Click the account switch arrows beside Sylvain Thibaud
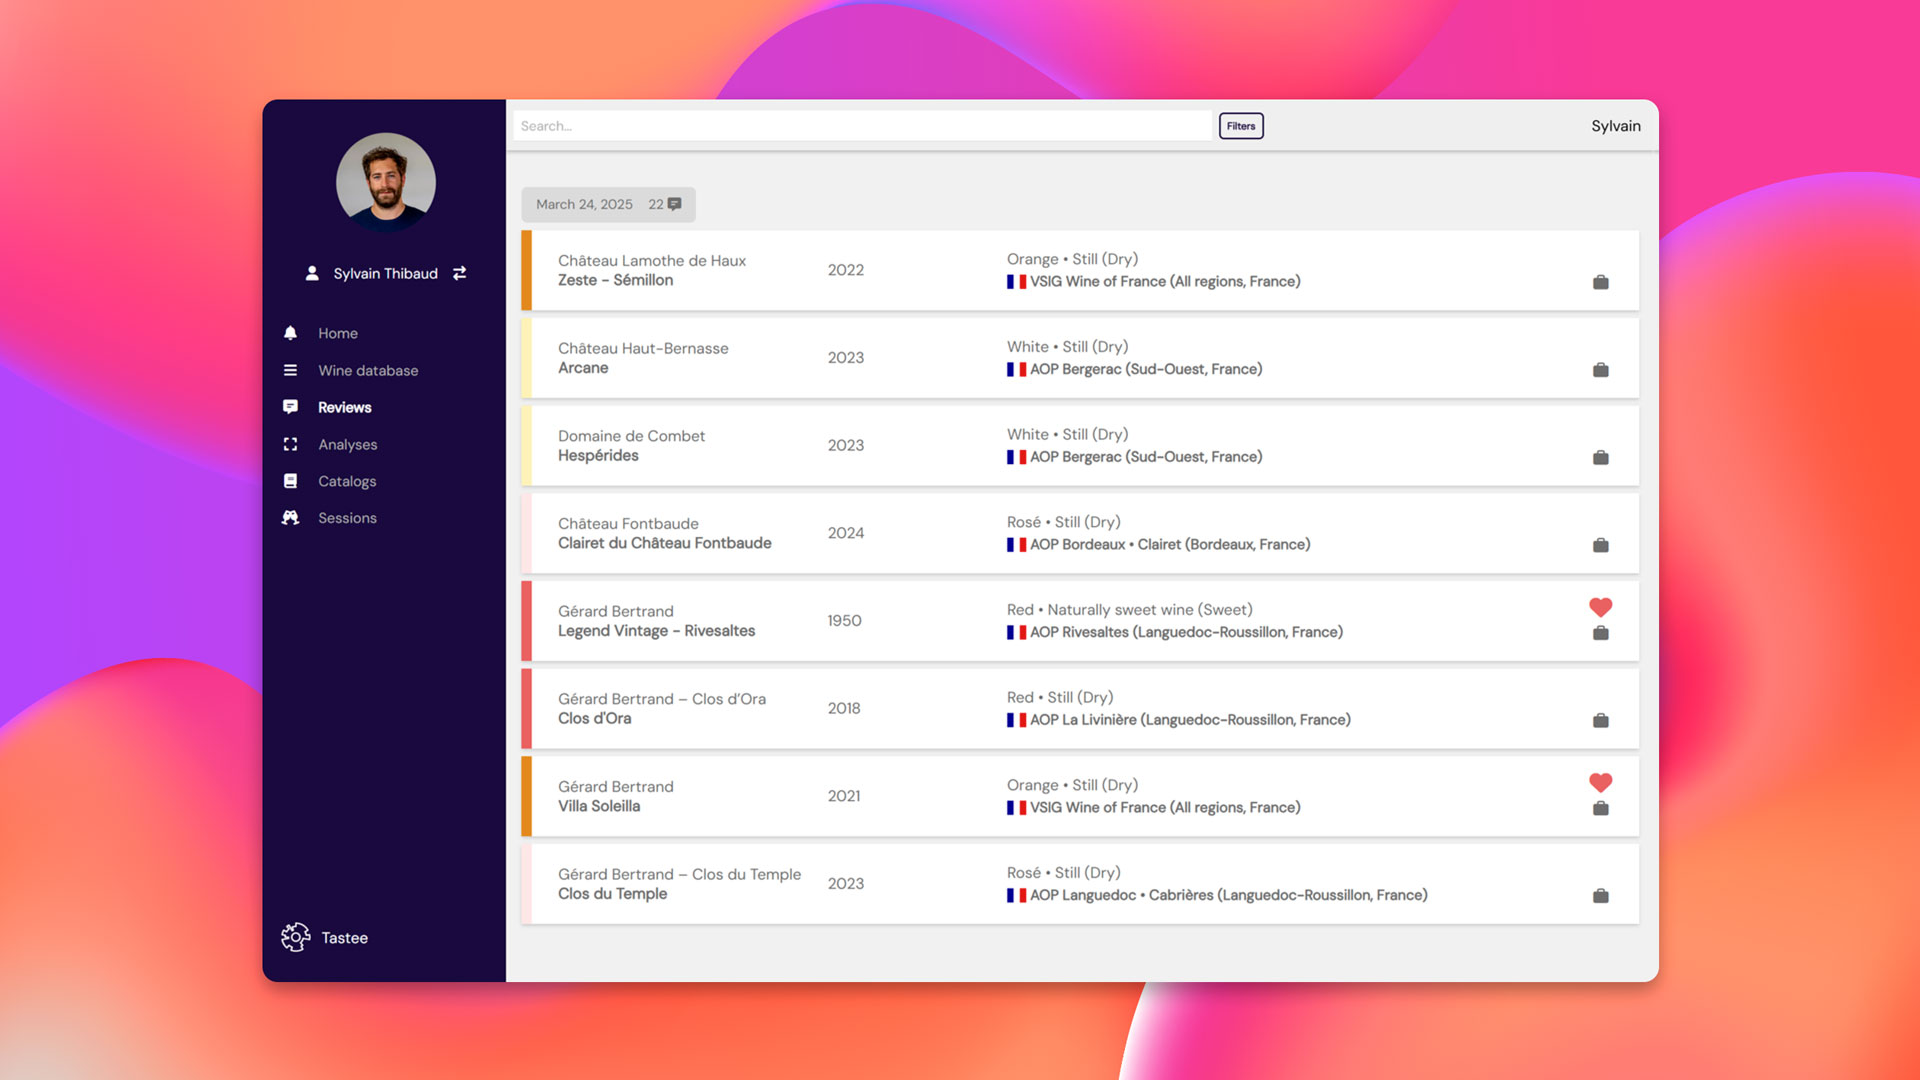 pyautogui.click(x=460, y=273)
